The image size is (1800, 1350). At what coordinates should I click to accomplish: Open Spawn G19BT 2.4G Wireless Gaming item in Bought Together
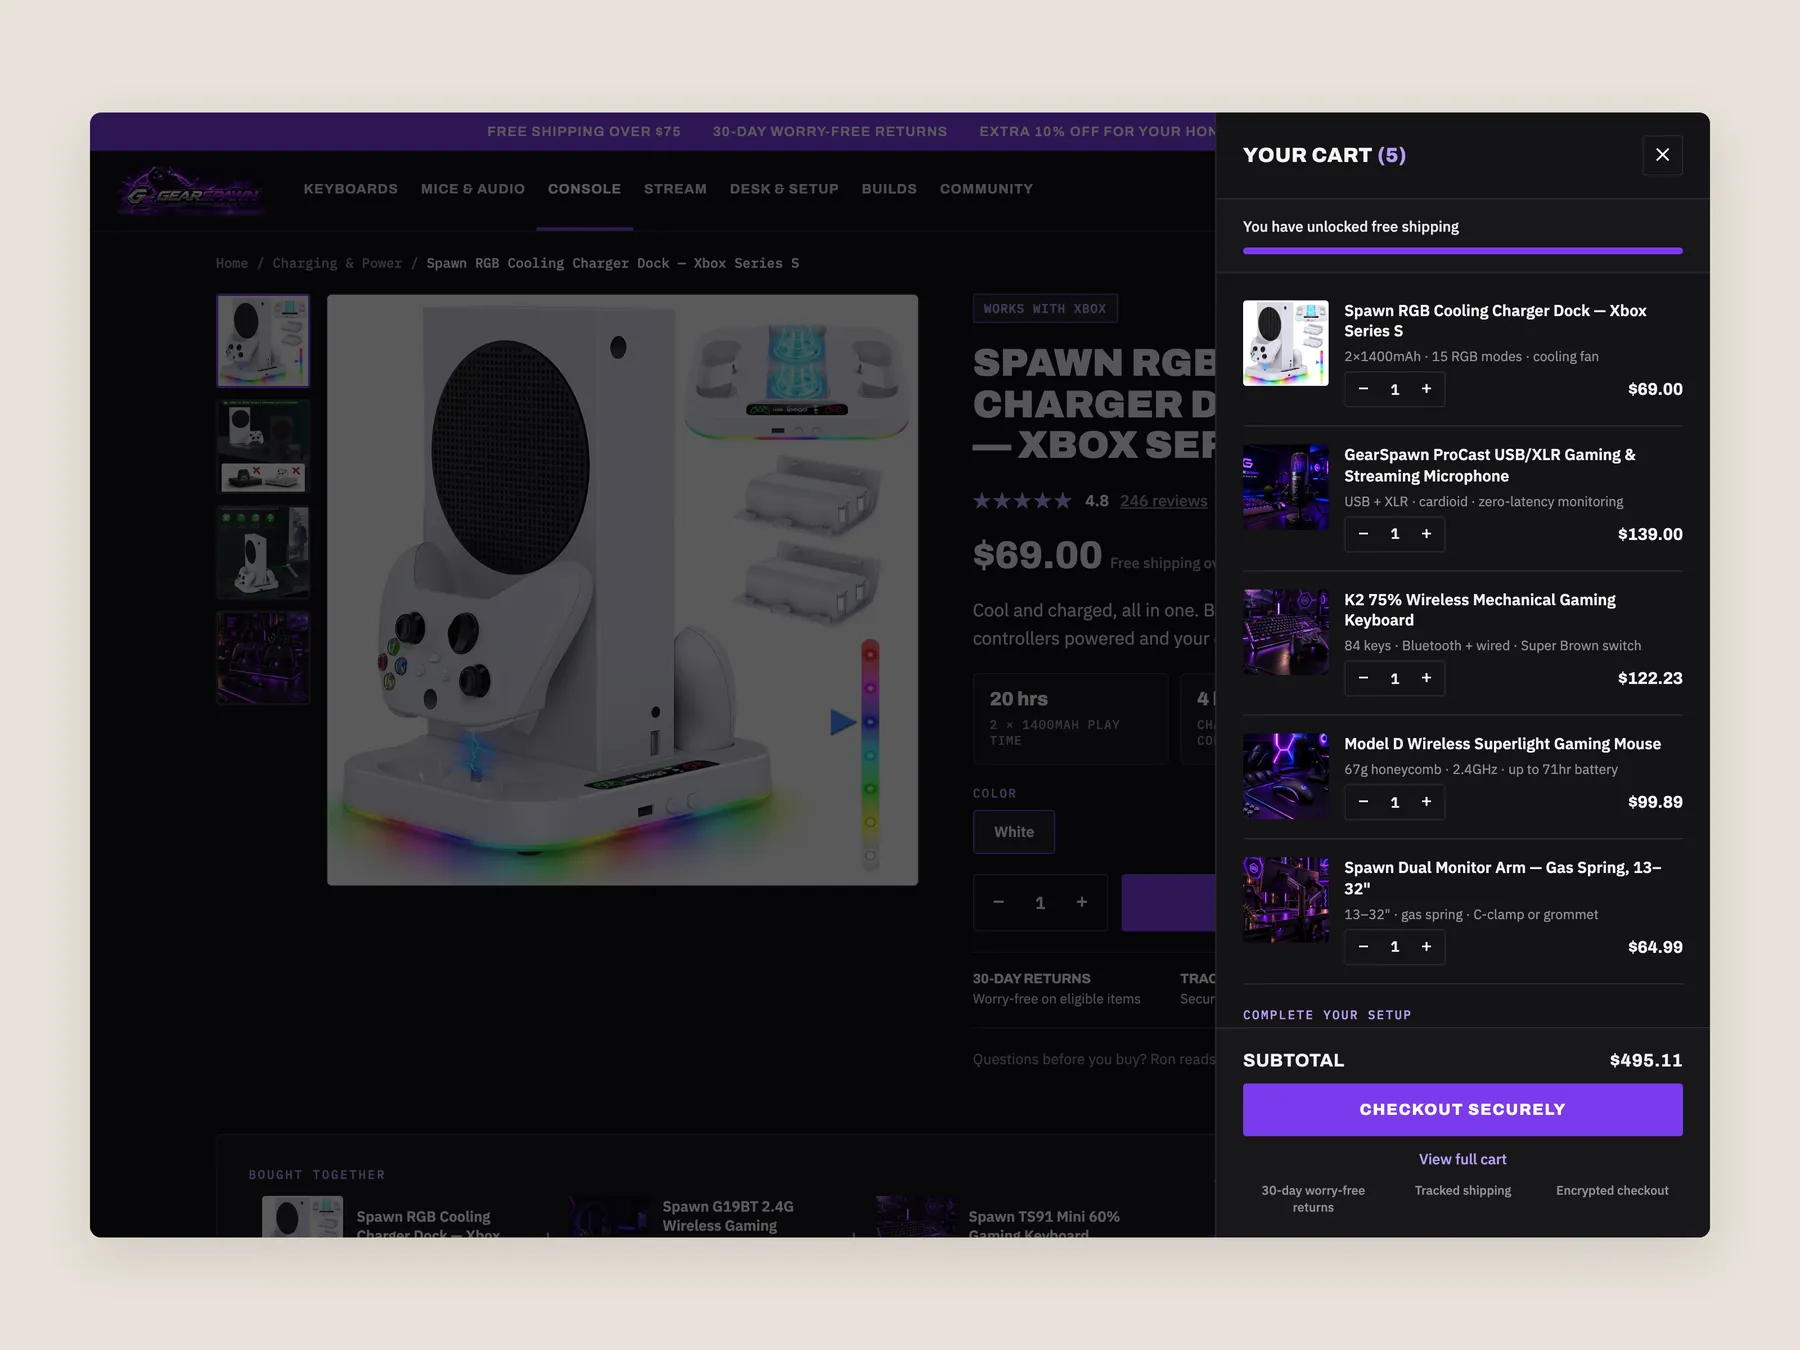[728, 1216]
